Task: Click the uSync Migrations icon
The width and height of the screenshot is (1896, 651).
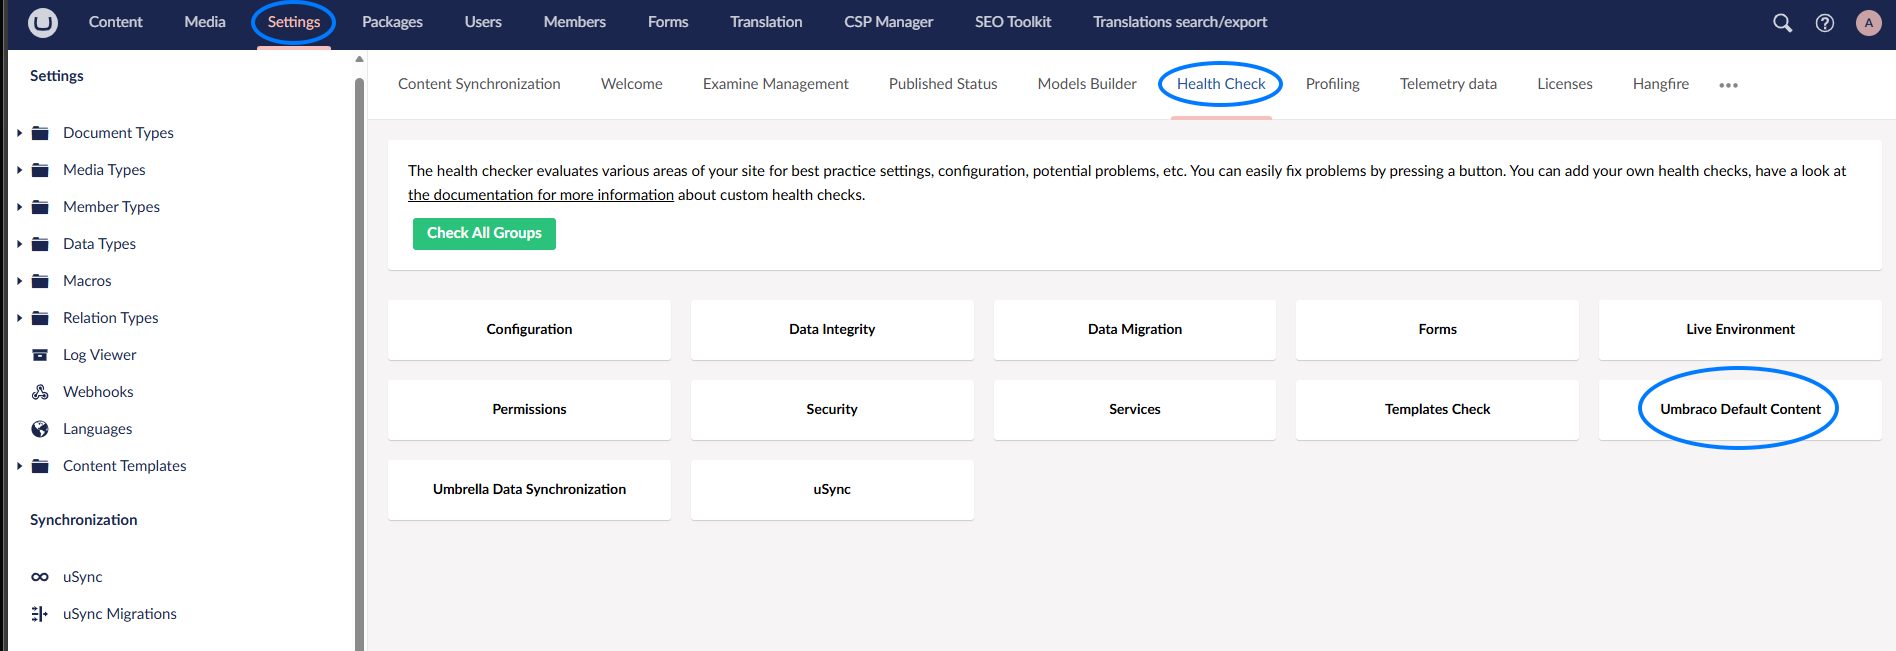Action: coord(40,614)
